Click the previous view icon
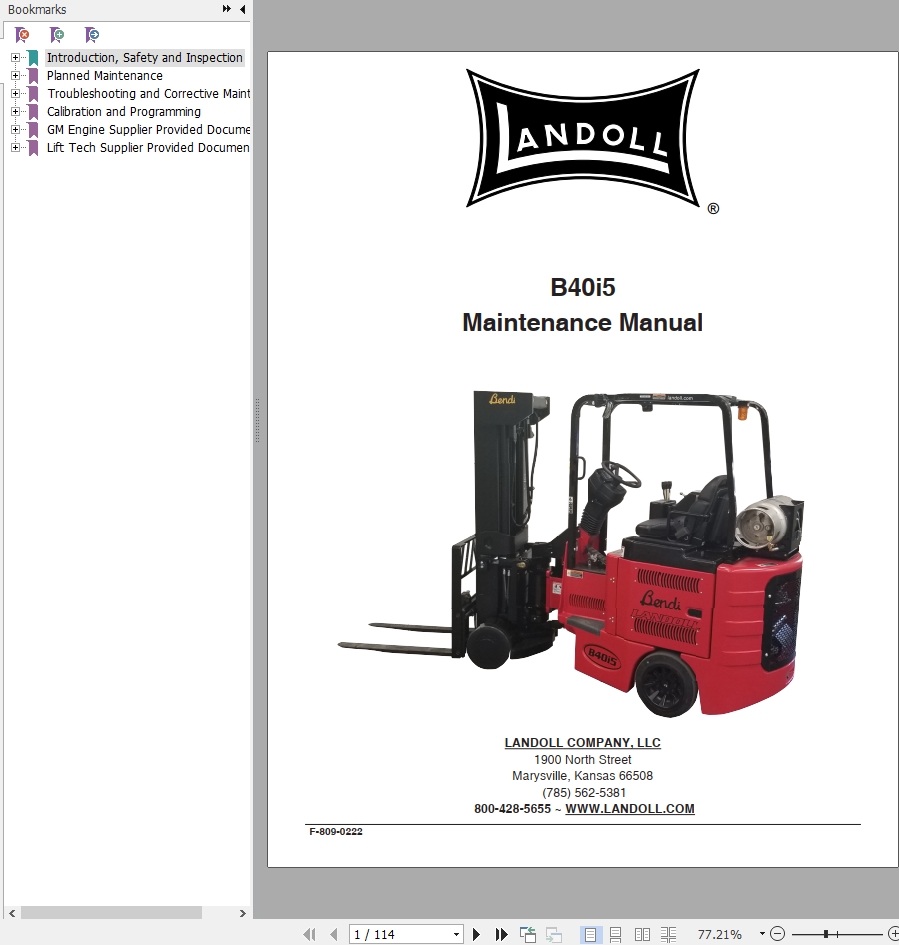The width and height of the screenshot is (899, 945). [x=528, y=935]
